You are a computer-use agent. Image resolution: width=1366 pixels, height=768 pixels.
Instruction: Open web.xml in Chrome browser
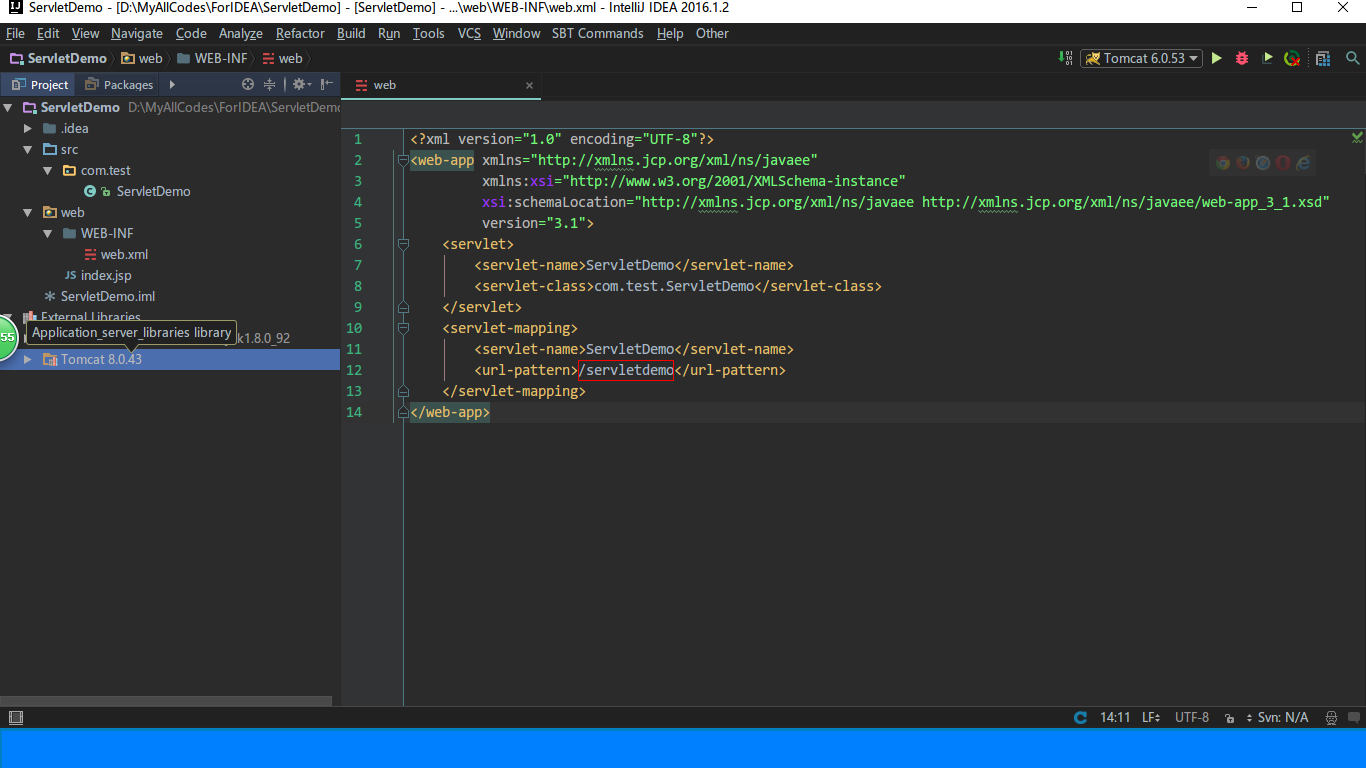point(1222,162)
